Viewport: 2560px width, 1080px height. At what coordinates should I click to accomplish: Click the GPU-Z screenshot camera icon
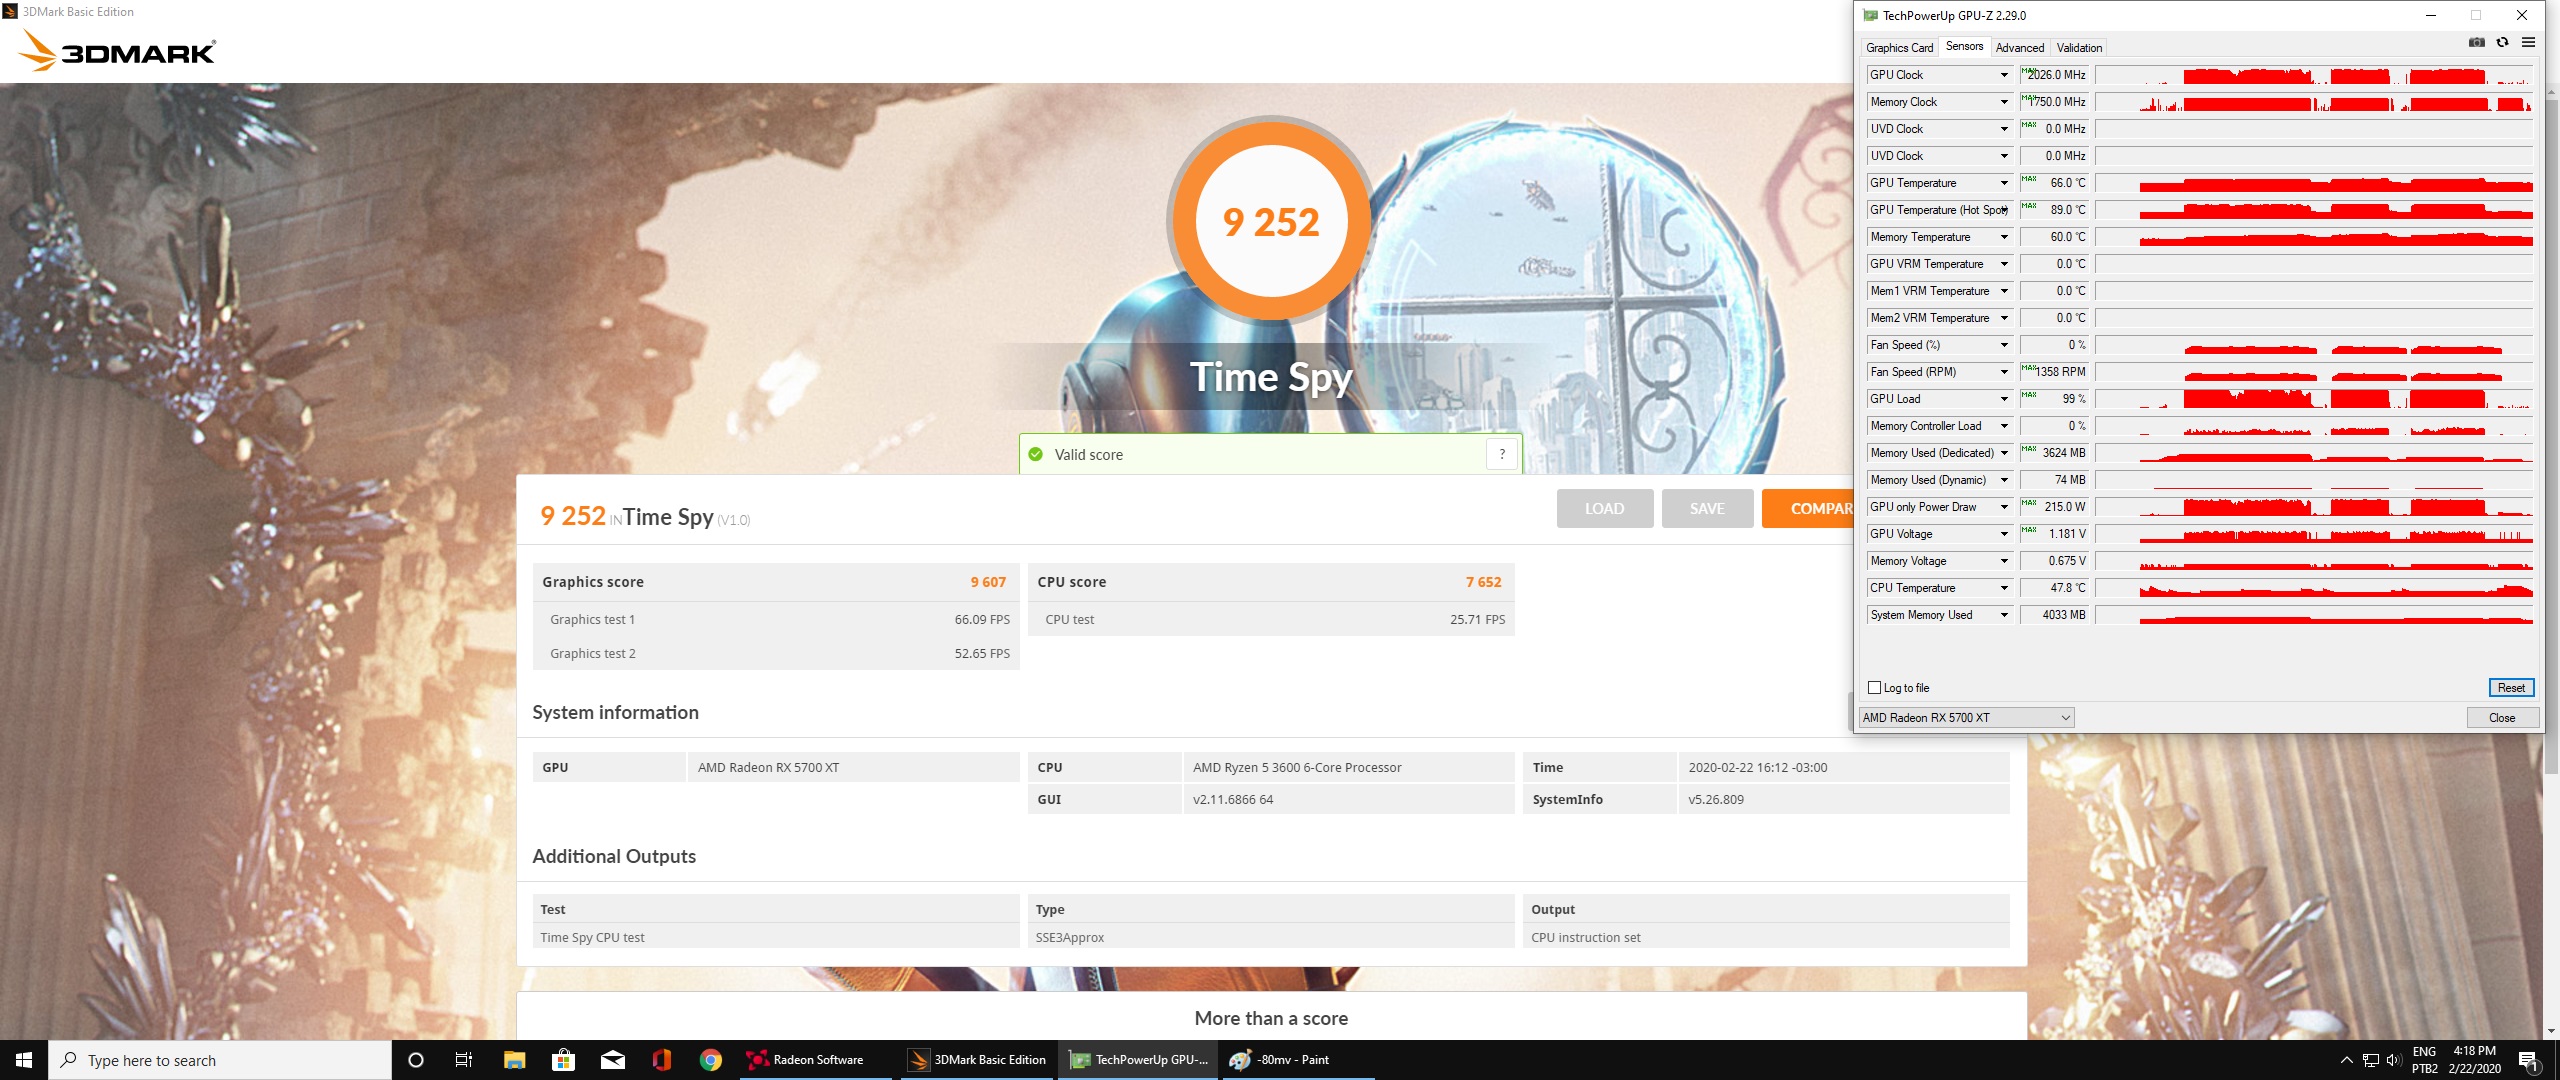tap(2476, 42)
